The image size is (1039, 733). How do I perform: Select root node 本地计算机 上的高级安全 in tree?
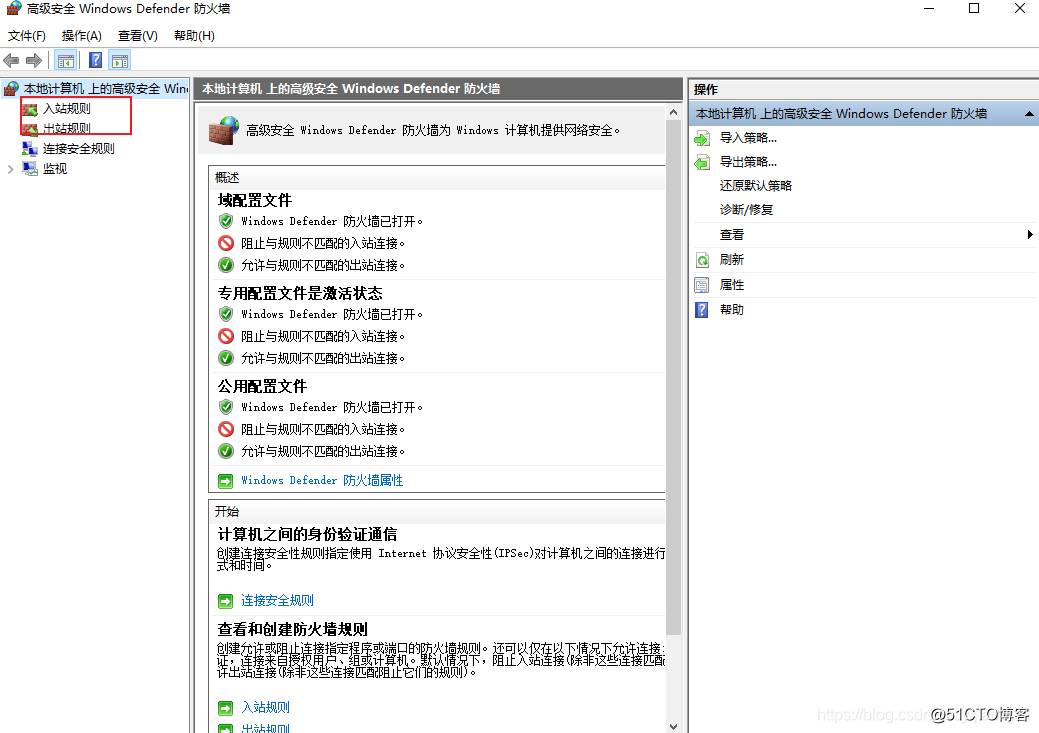click(106, 89)
